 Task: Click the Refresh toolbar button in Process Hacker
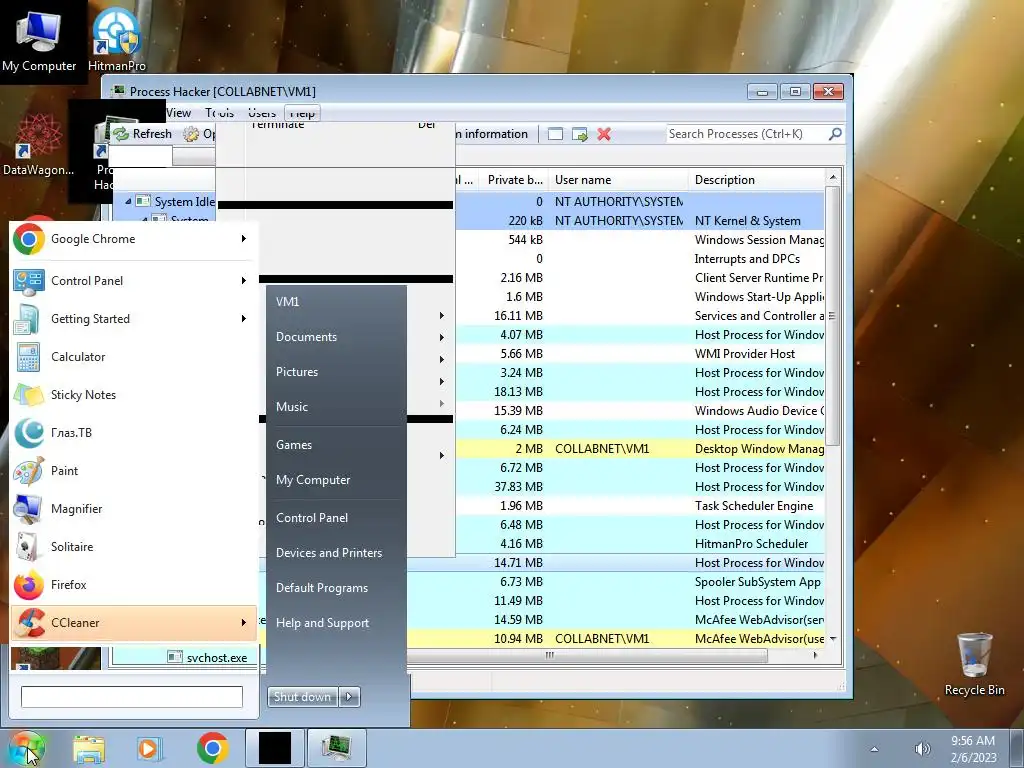pyautogui.click(x=142, y=134)
